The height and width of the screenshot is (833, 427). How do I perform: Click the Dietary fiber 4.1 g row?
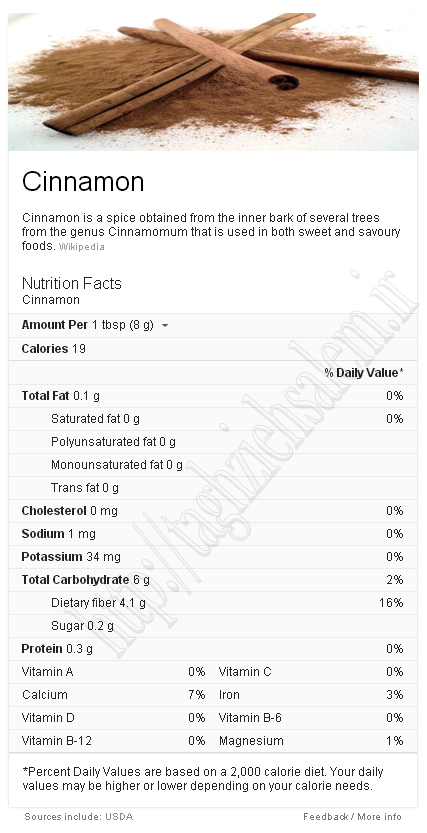coord(213,603)
